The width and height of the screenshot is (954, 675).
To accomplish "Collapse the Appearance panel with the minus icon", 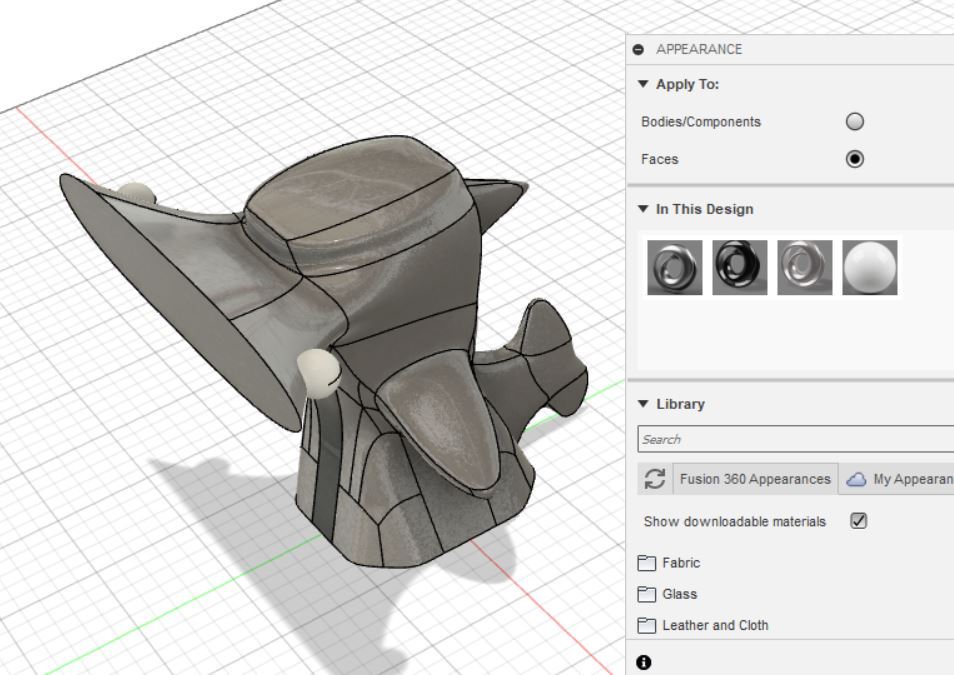I will pyautogui.click(x=638, y=49).
